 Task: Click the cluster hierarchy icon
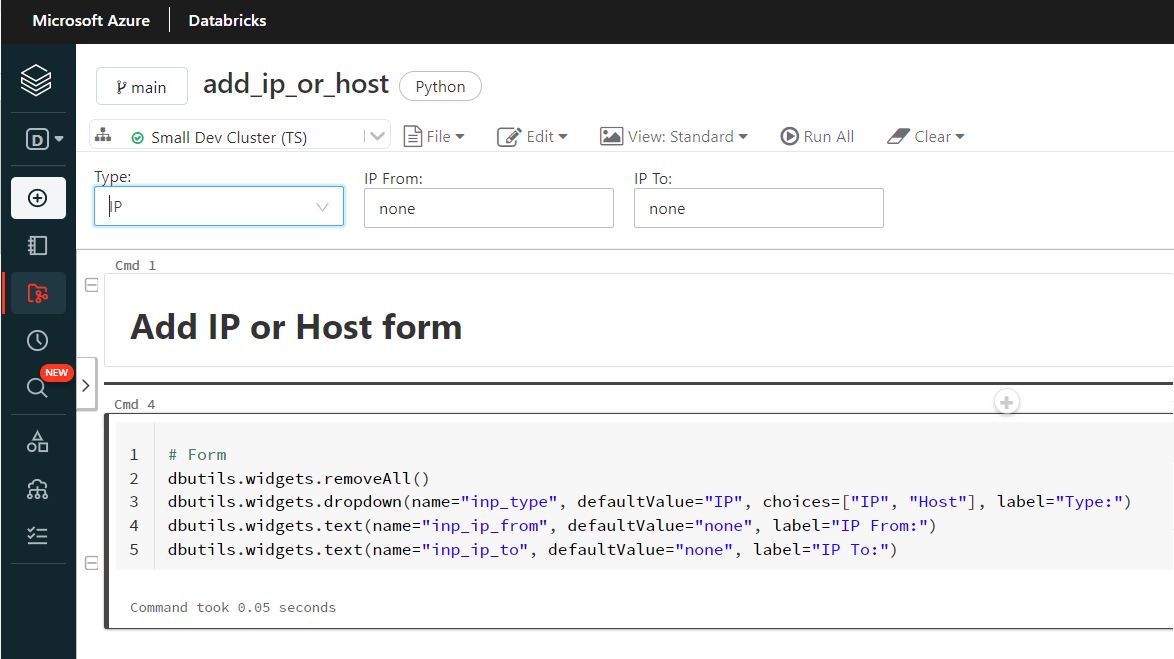pyautogui.click(x=103, y=136)
